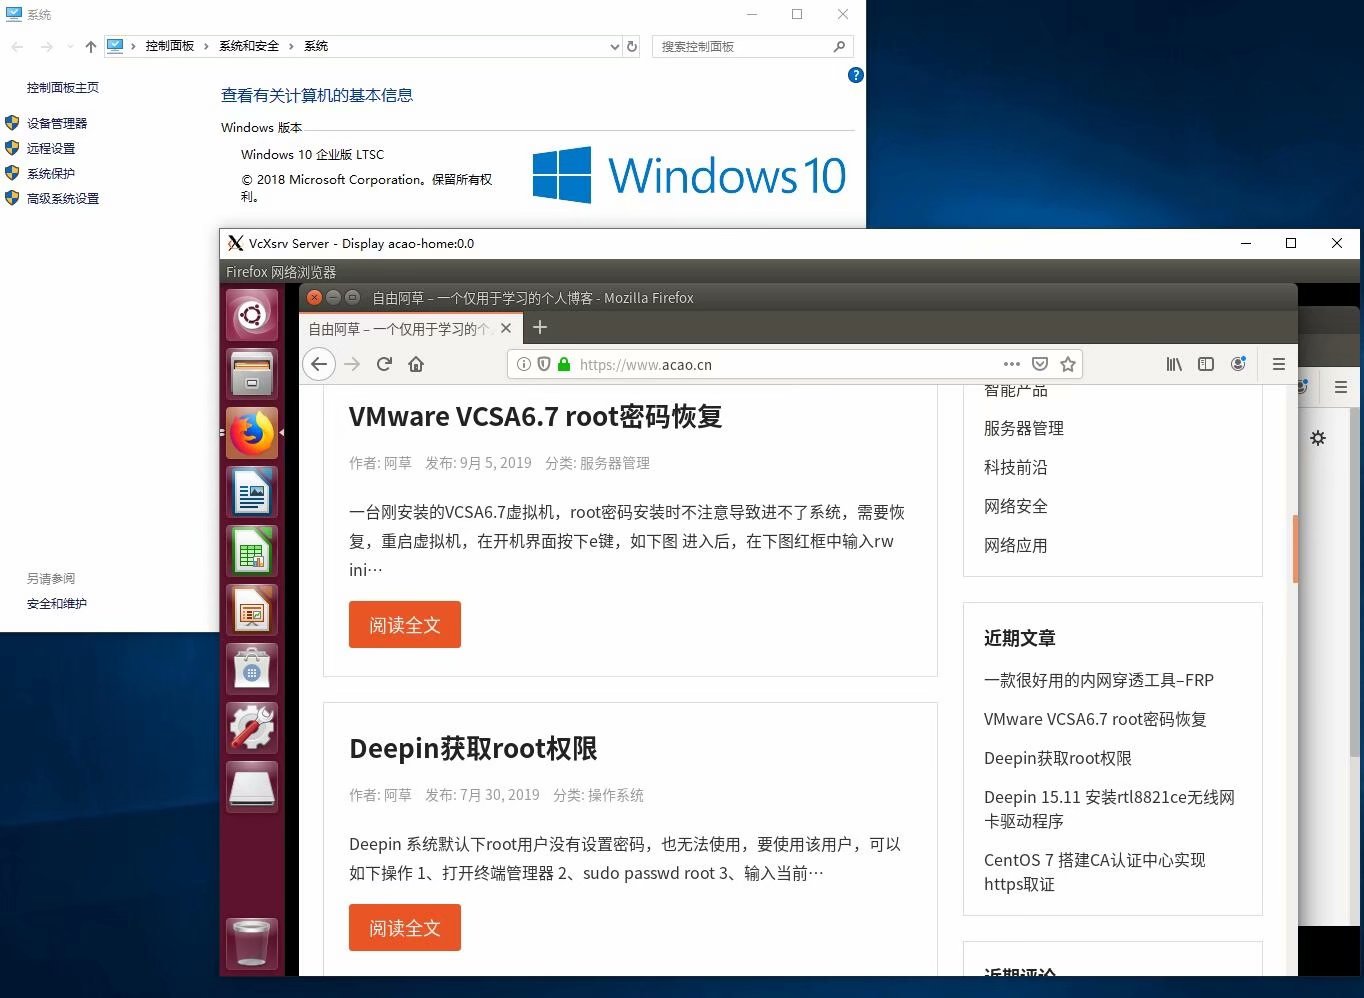1364x998 pixels.
Task: Open recent post Deepin 15.11 安装rtl8821ce无线网卡驱动程序
Action: pos(1109,809)
